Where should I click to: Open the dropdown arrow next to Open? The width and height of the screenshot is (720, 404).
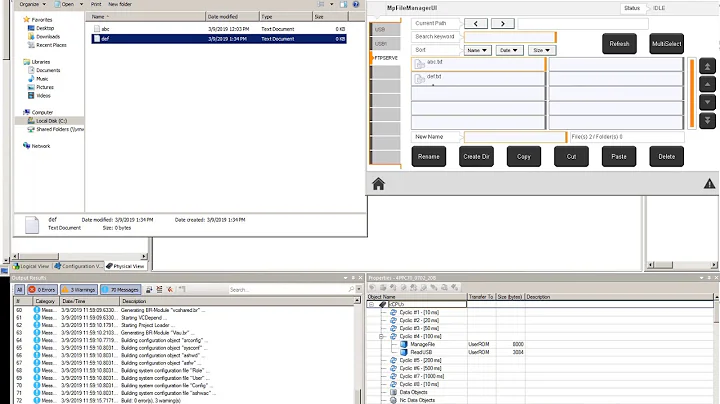click(x=81, y=4)
